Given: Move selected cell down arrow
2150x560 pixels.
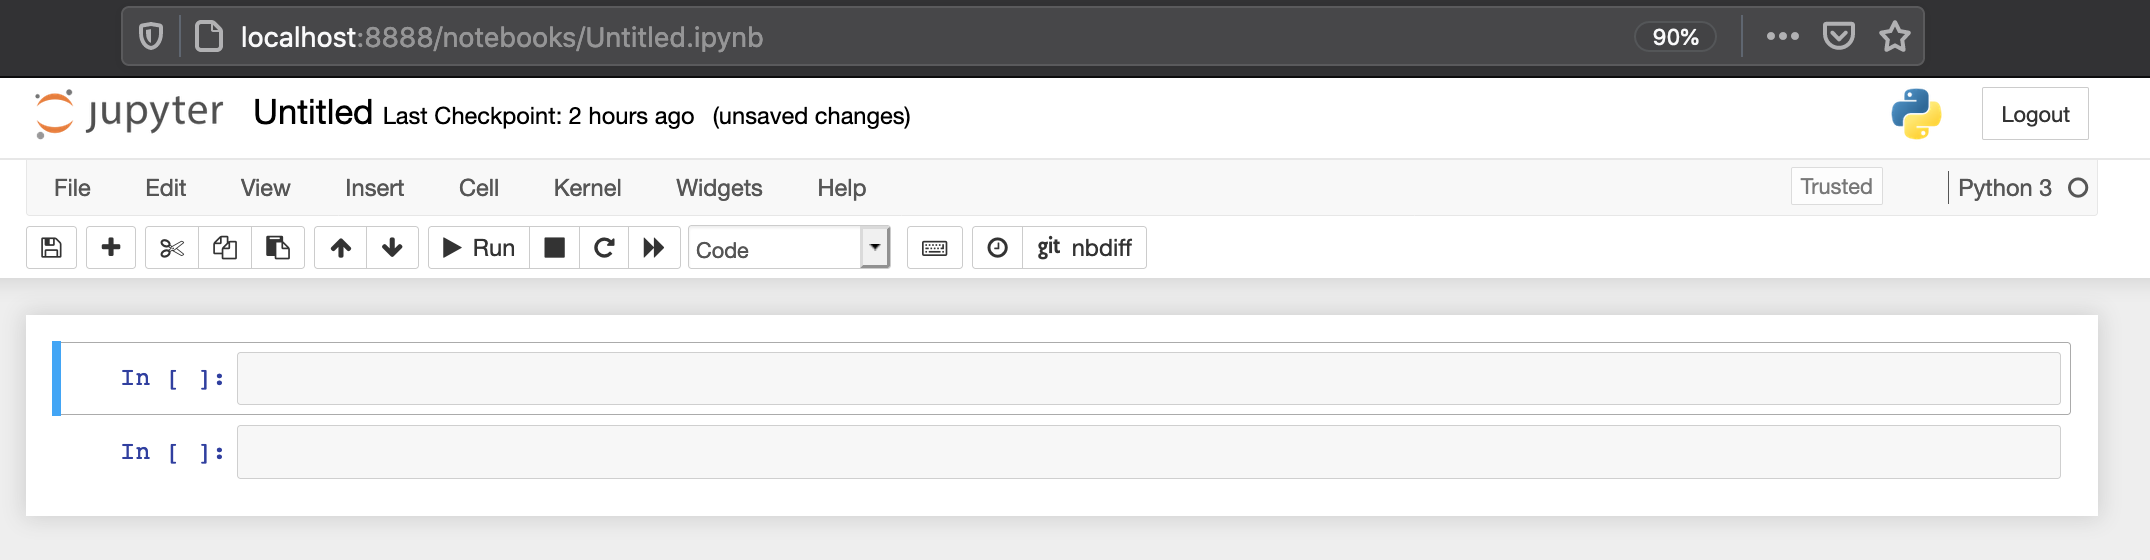Looking at the screenshot, I should [393, 248].
